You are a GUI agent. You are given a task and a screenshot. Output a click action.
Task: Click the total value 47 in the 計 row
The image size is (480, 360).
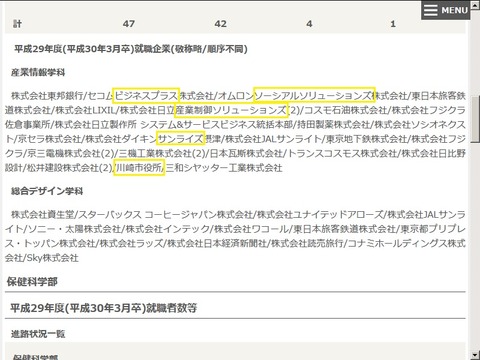point(129,24)
